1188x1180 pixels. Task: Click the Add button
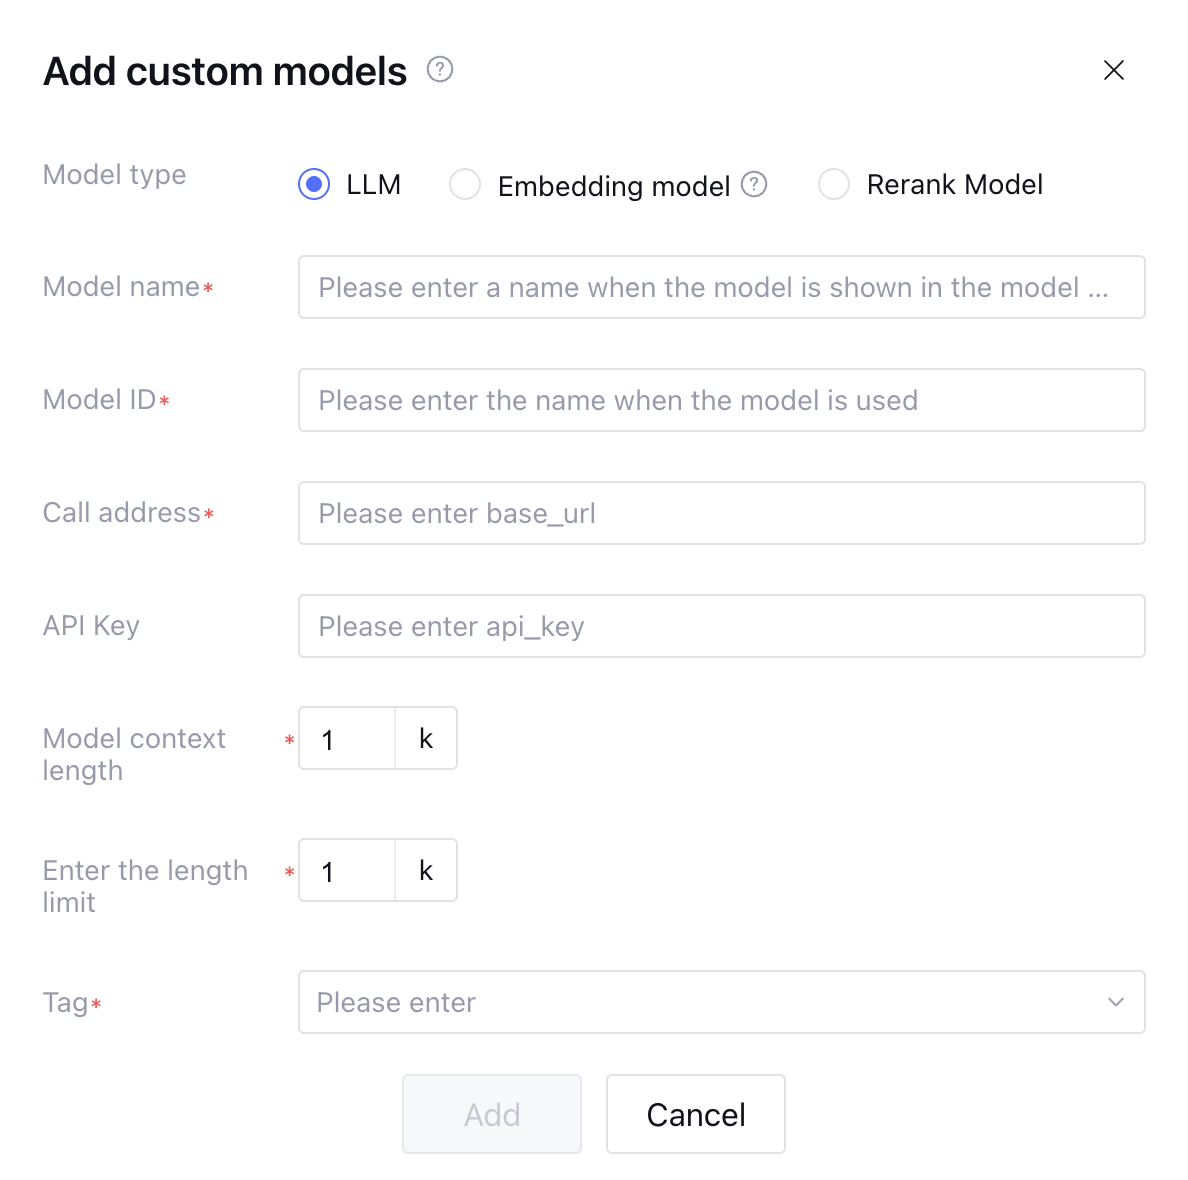492,1114
